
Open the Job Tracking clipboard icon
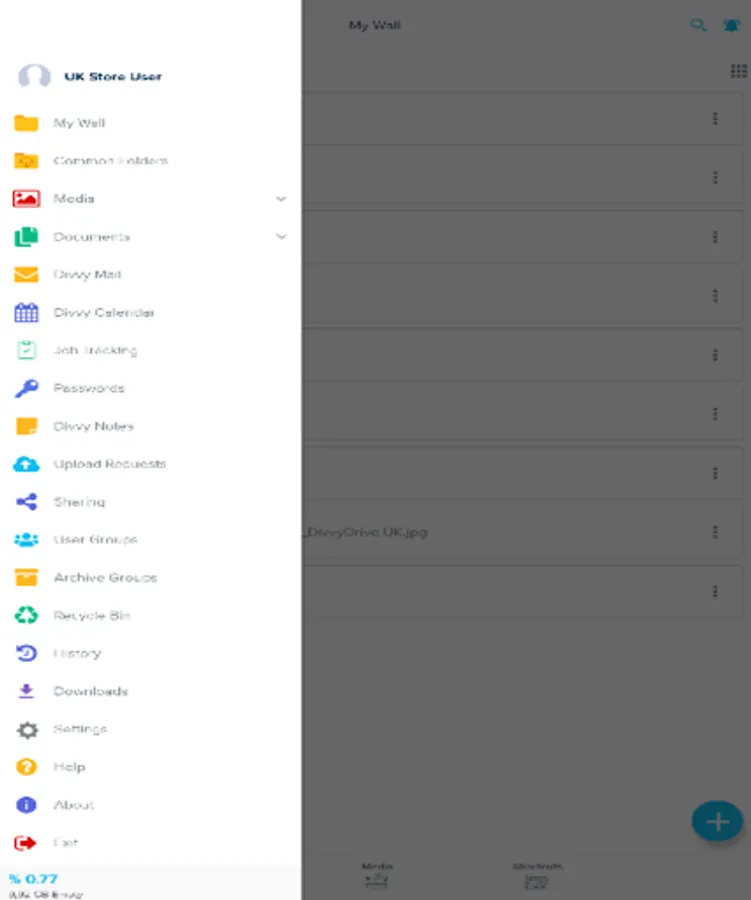(x=26, y=350)
